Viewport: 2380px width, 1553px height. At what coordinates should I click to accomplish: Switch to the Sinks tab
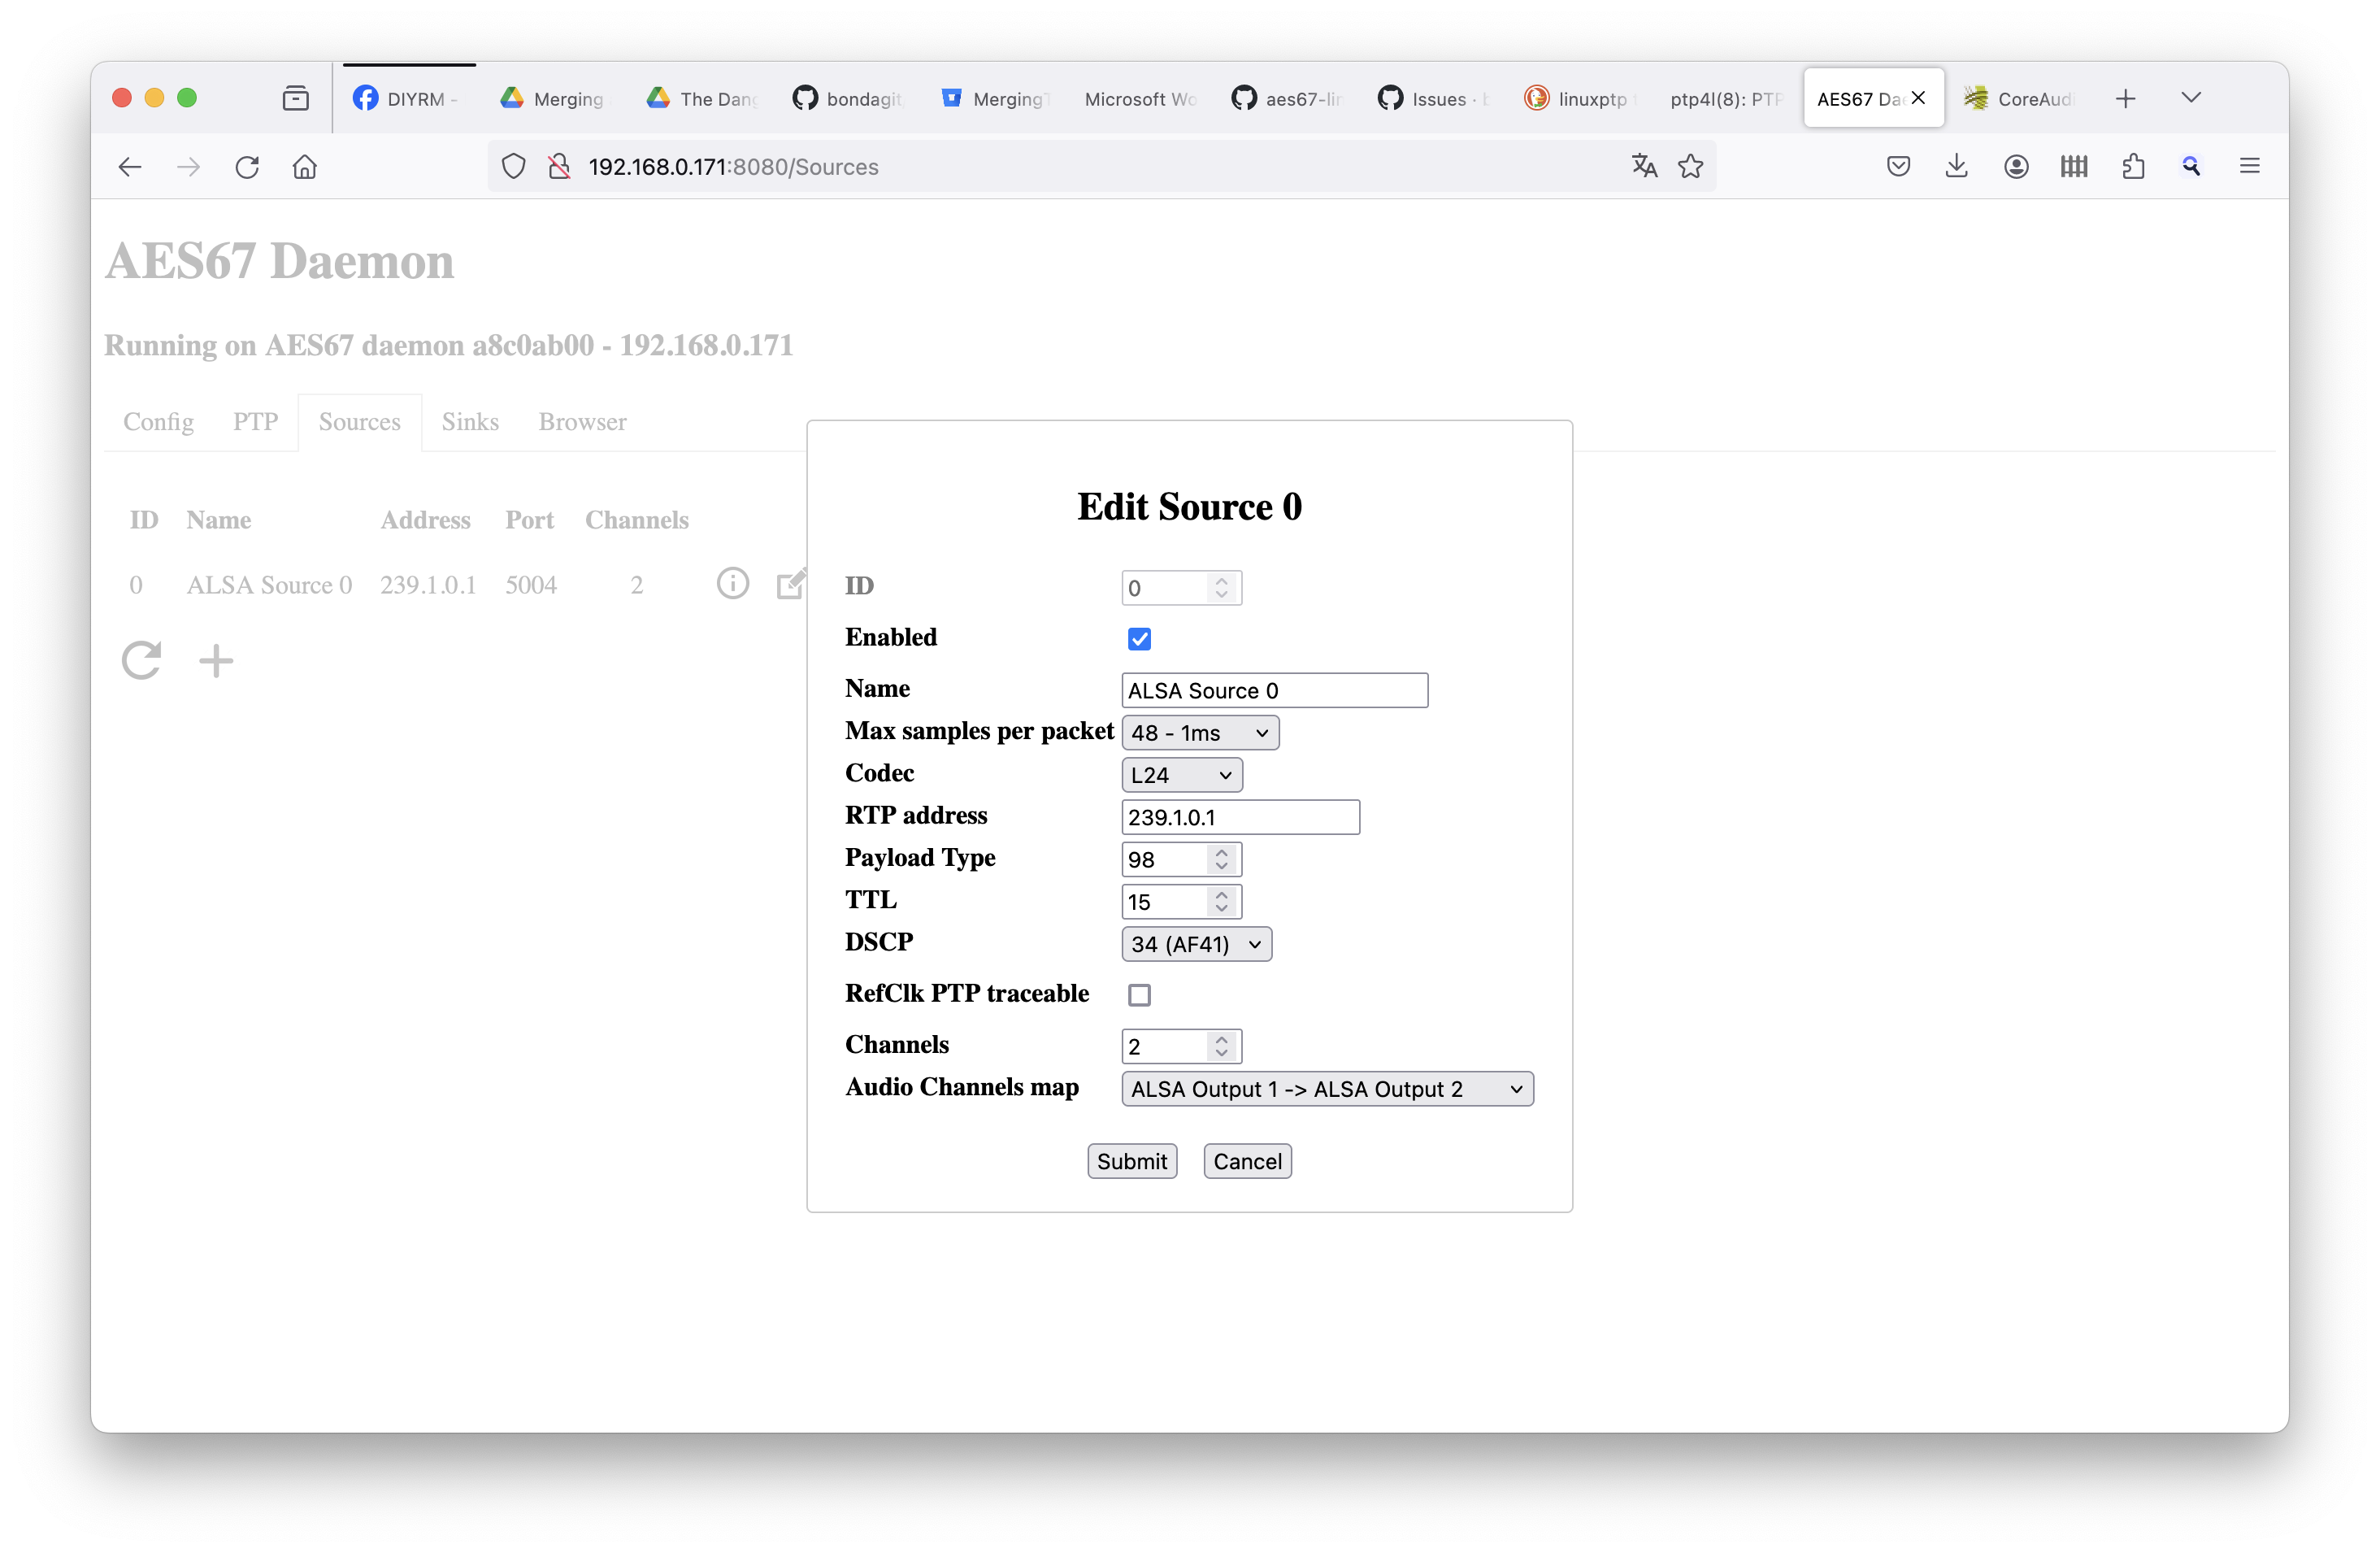(x=470, y=422)
